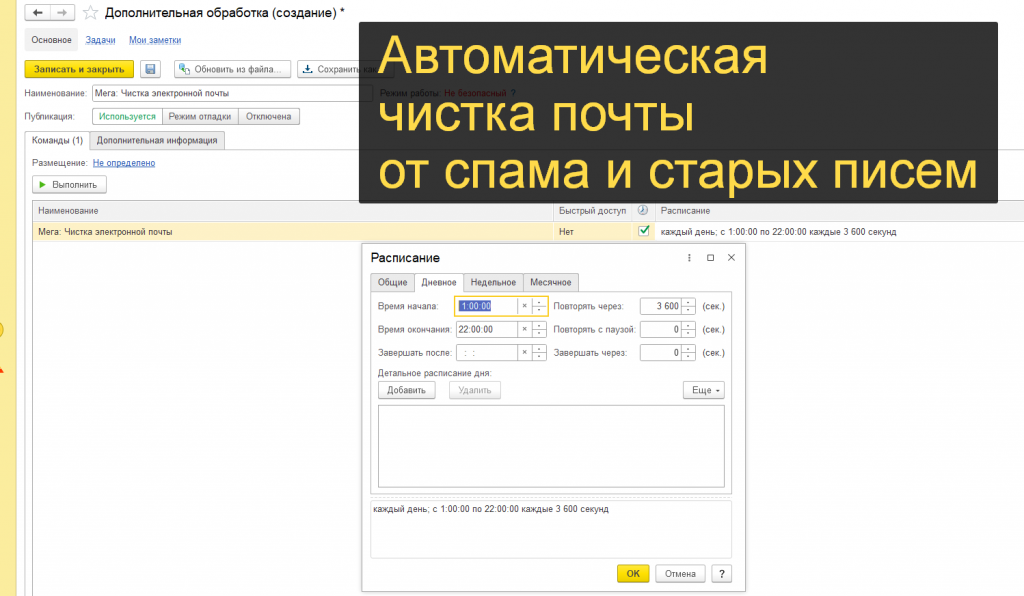Image resolution: width=1024 pixels, height=596 pixels.
Task: Open Дополнительная информация tab
Action: 157,140
